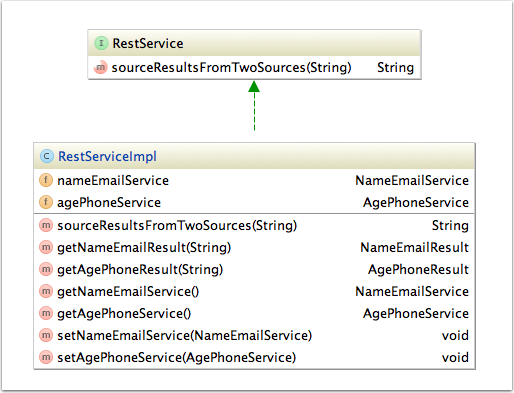Click void return type of setAgePhoneService

455,358
